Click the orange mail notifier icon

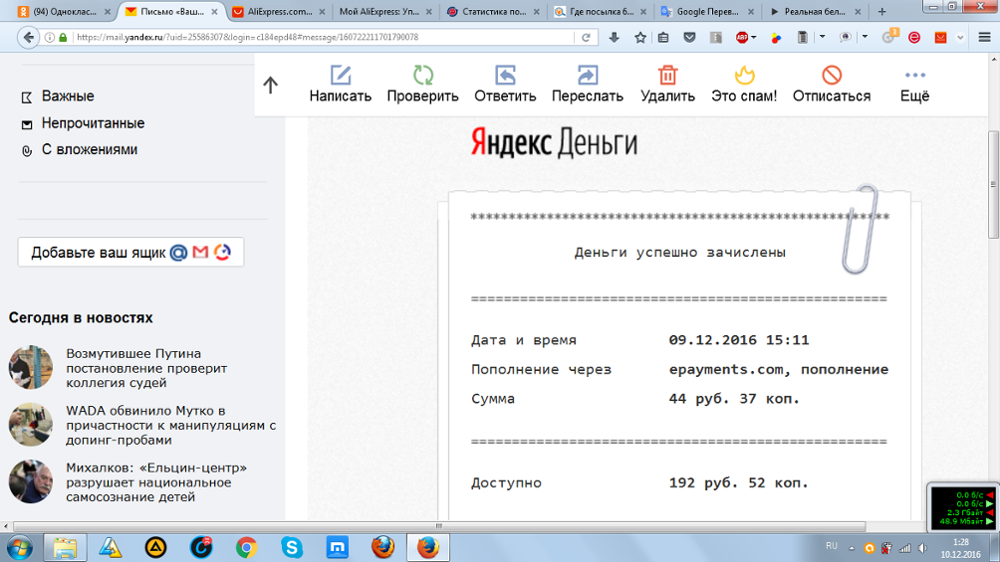click(x=941, y=38)
